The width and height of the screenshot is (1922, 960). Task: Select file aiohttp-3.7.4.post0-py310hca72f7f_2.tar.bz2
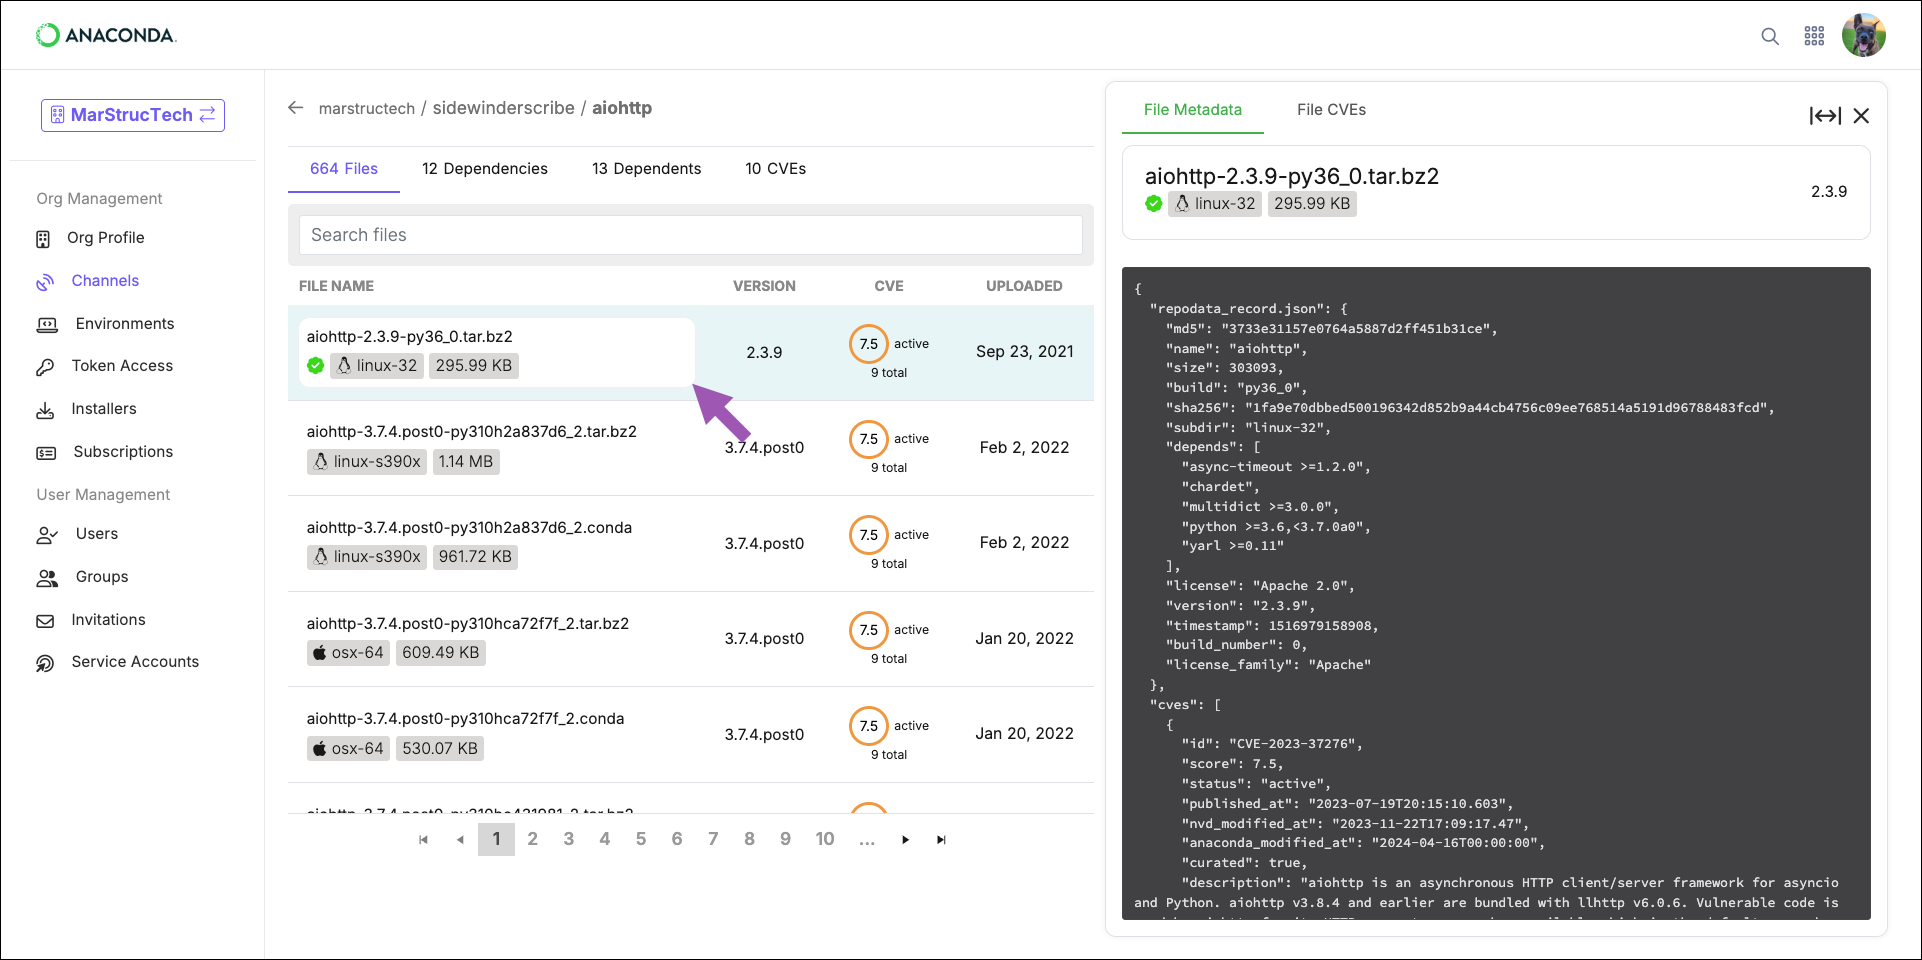pos(468,624)
